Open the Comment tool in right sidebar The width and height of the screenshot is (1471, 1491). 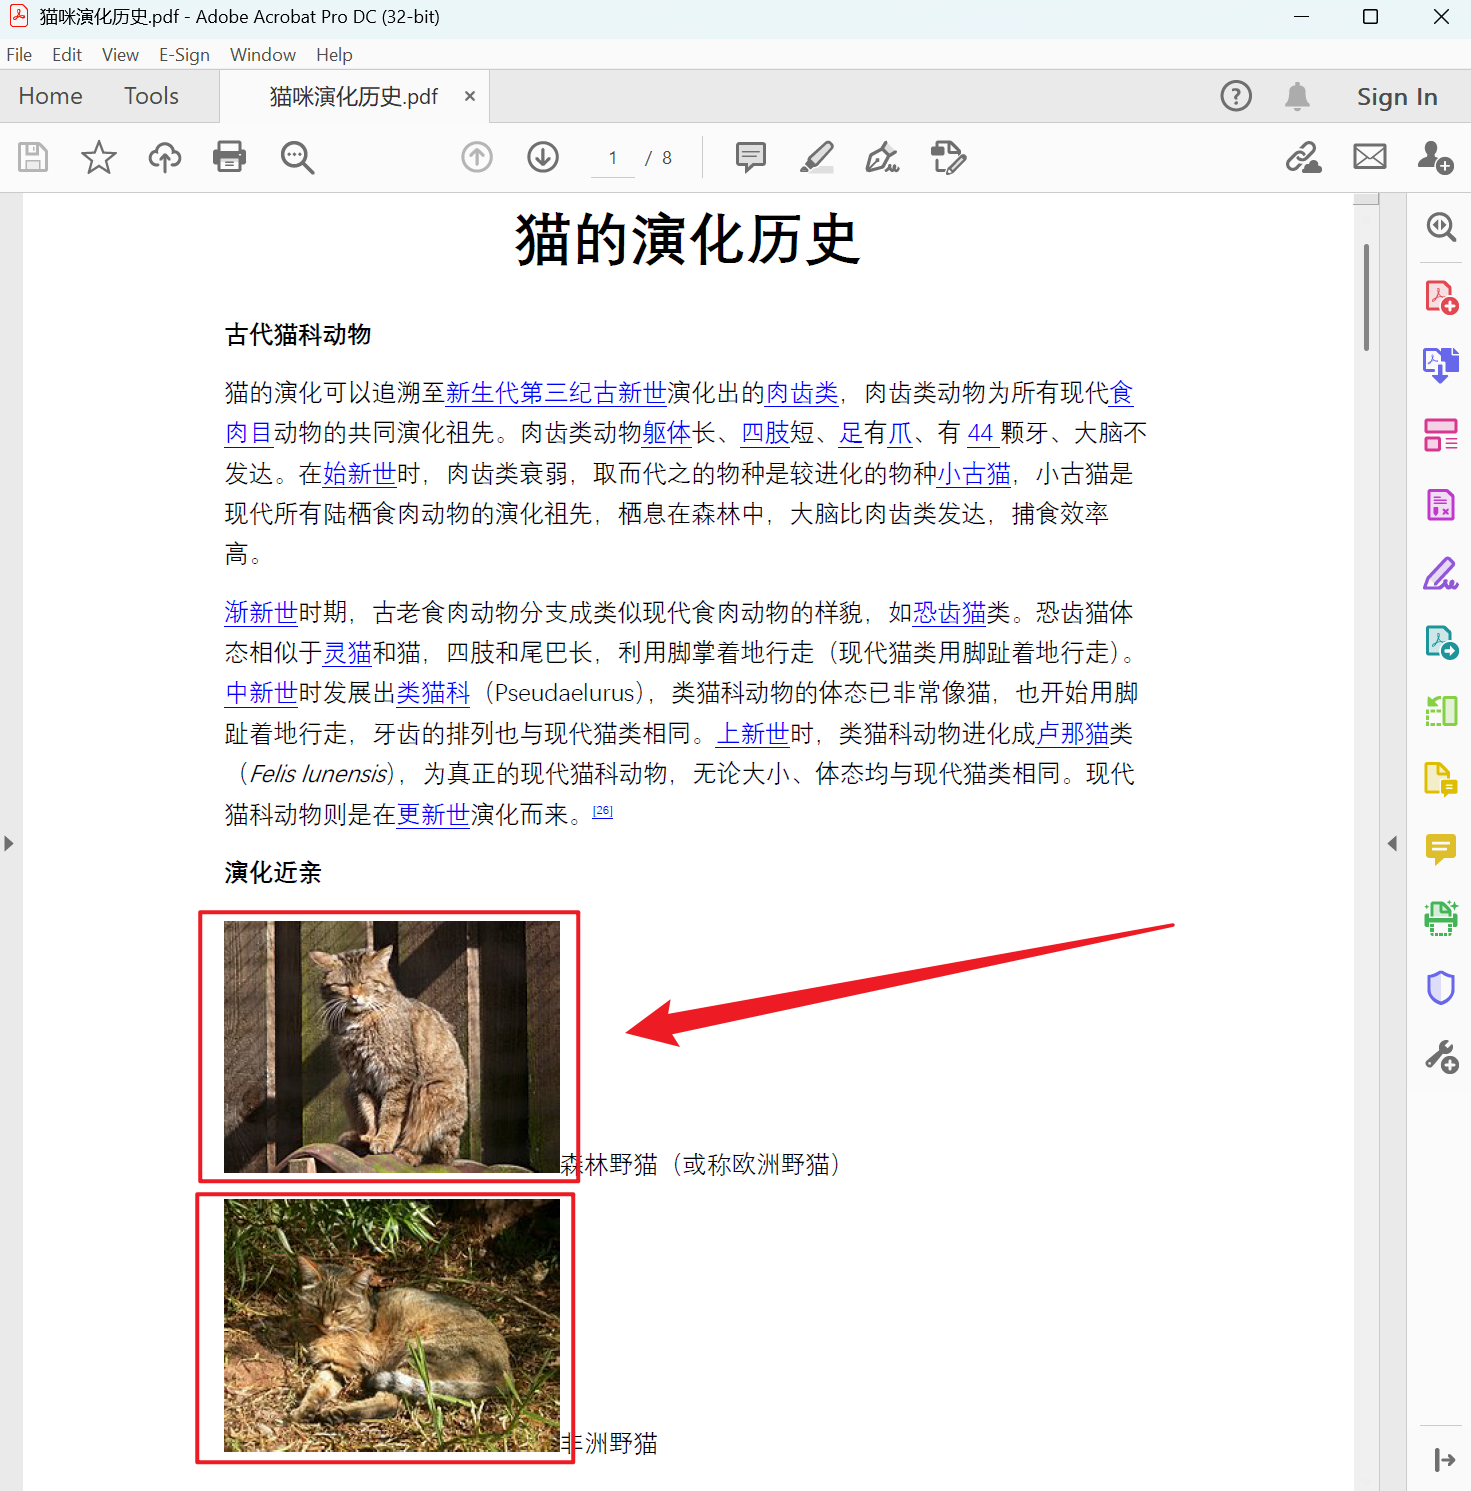[1441, 850]
